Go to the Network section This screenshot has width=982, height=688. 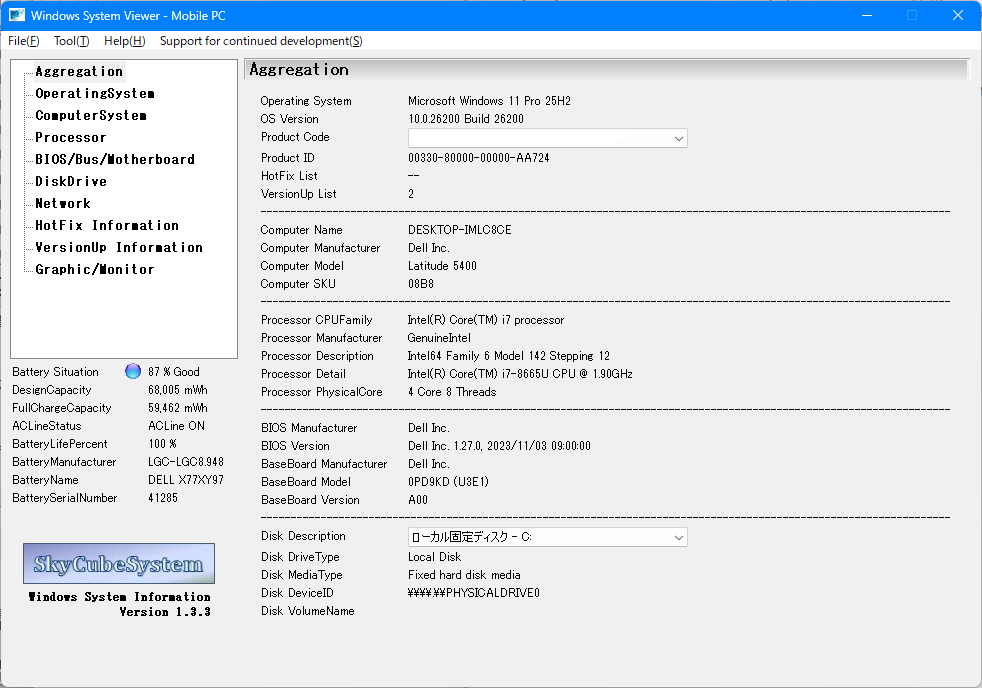pyautogui.click(x=63, y=204)
